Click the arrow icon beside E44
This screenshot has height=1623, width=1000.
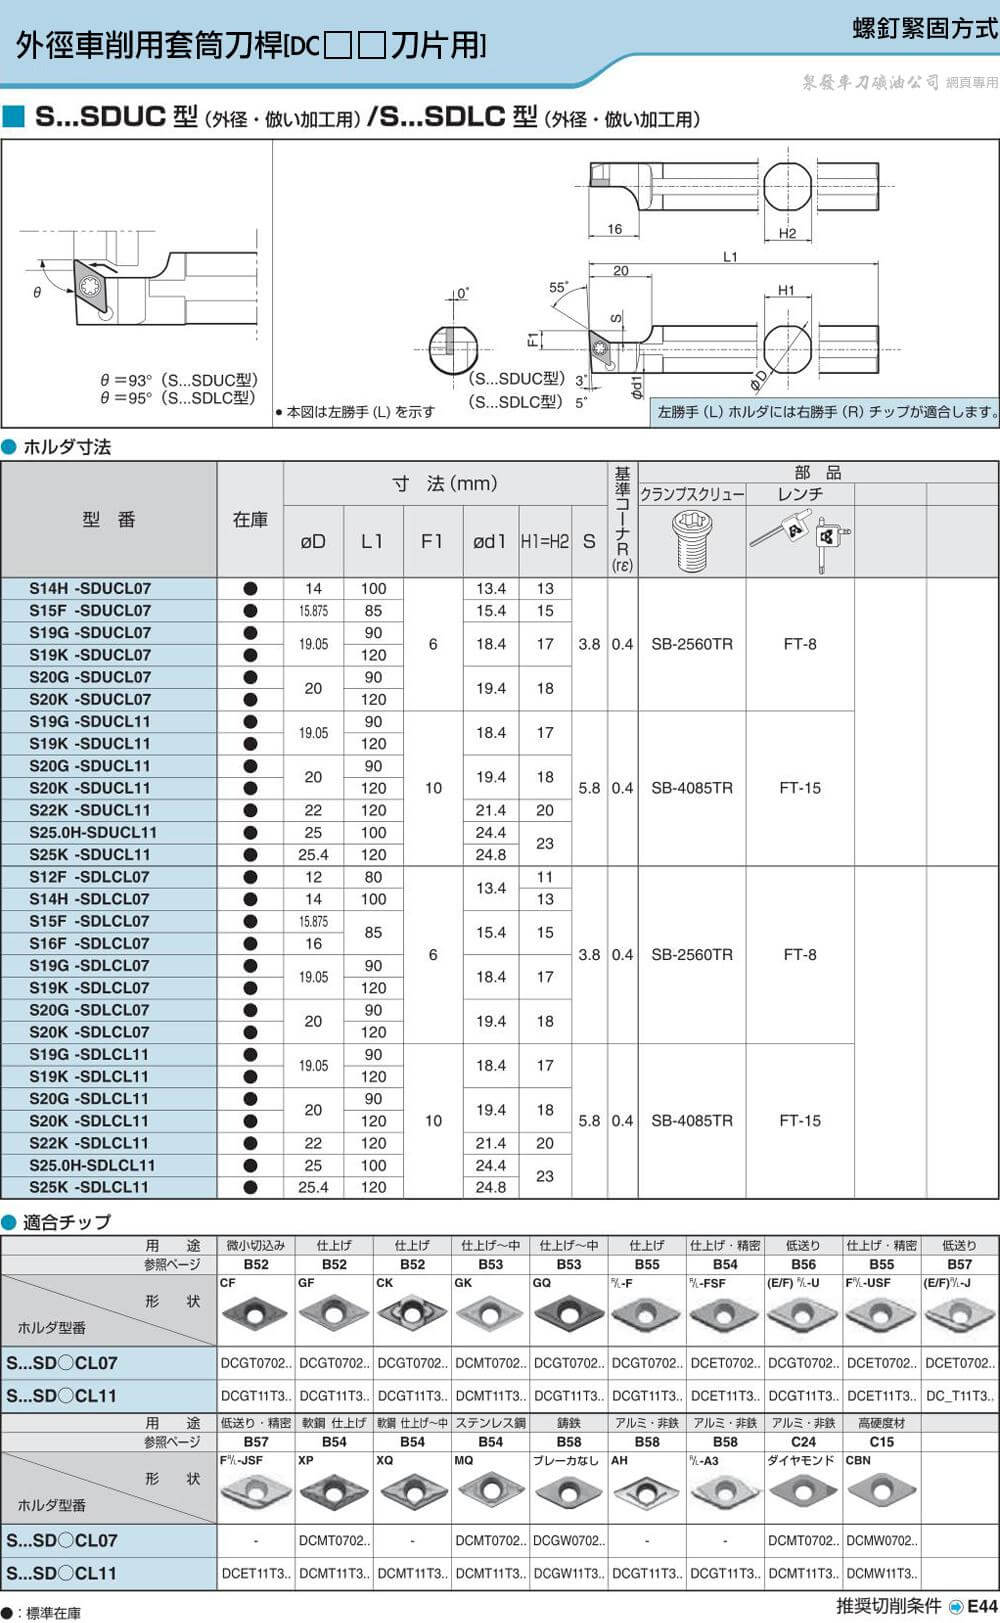point(956,1606)
